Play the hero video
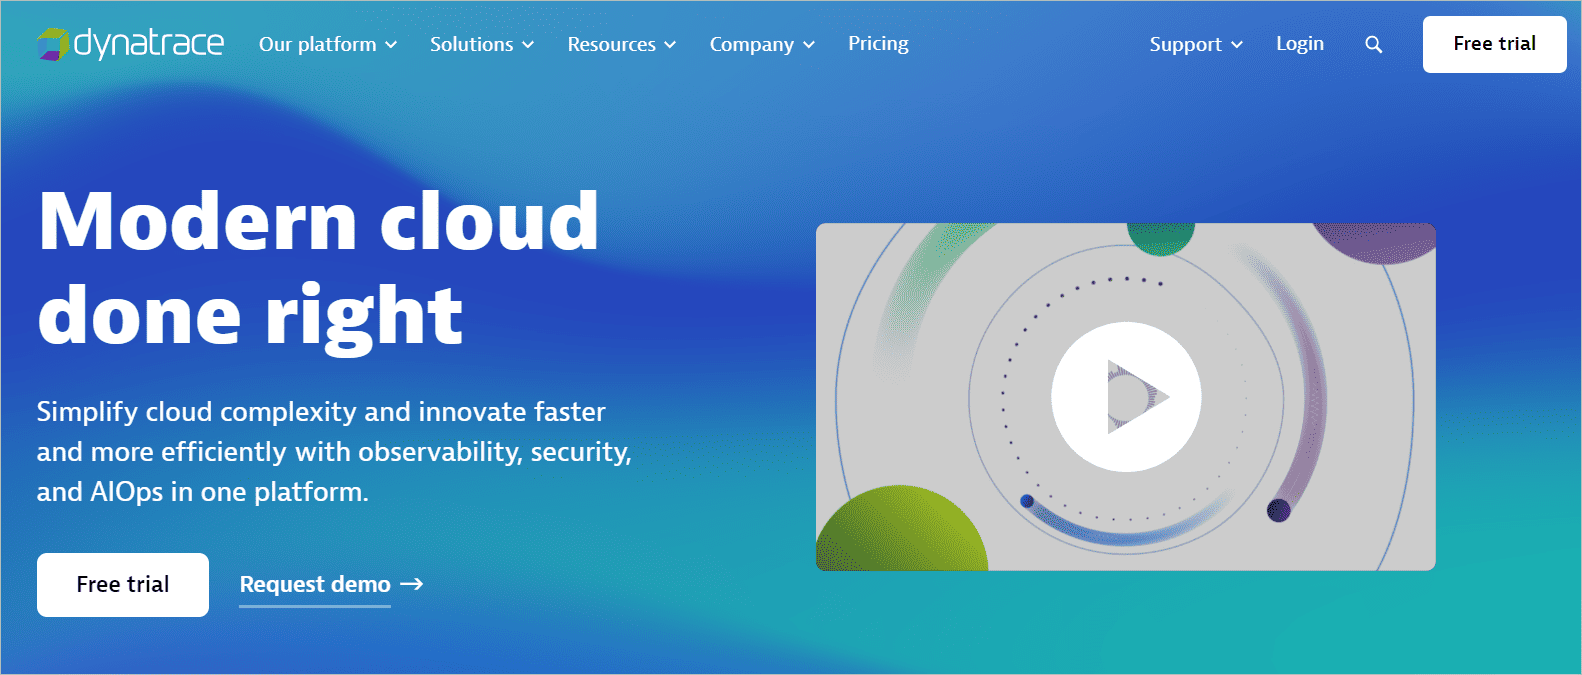The width and height of the screenshot is (1582, 675). pos(1126,397)
